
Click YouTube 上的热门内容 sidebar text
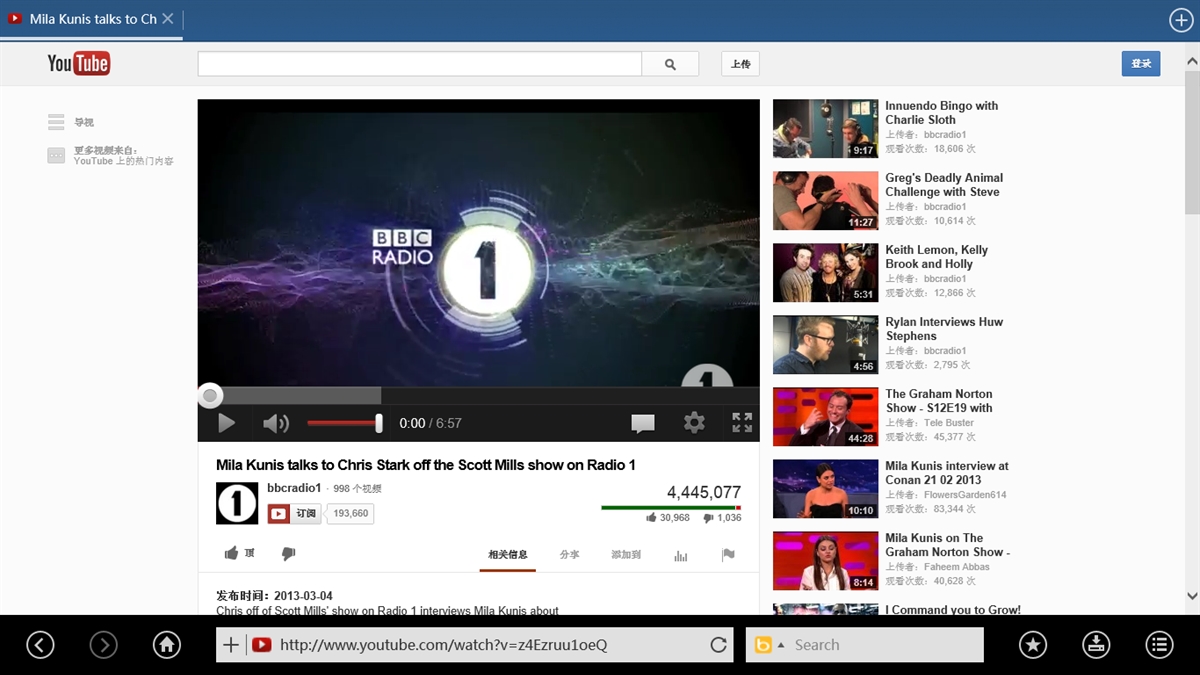(x=123, y=161)
